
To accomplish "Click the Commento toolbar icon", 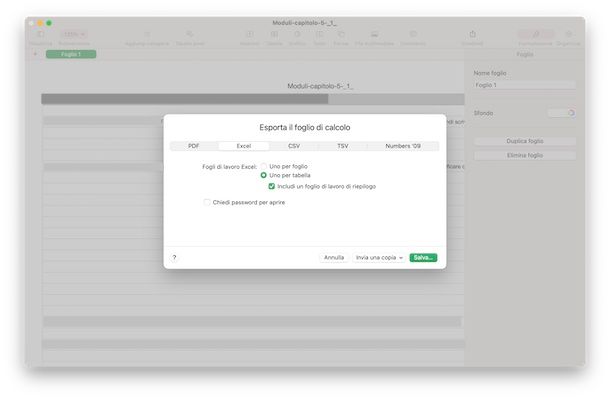I will tap(413, 35).
